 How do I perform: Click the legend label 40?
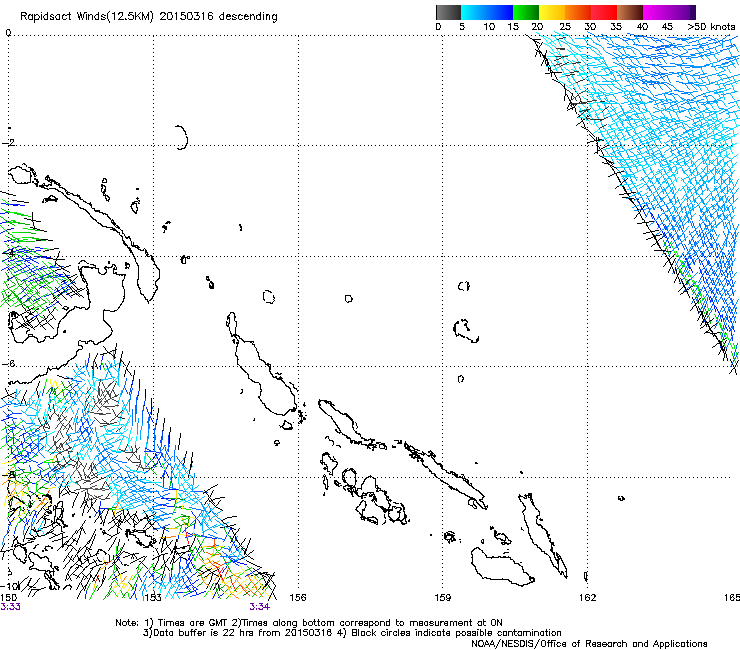click(x=642, y=27)
